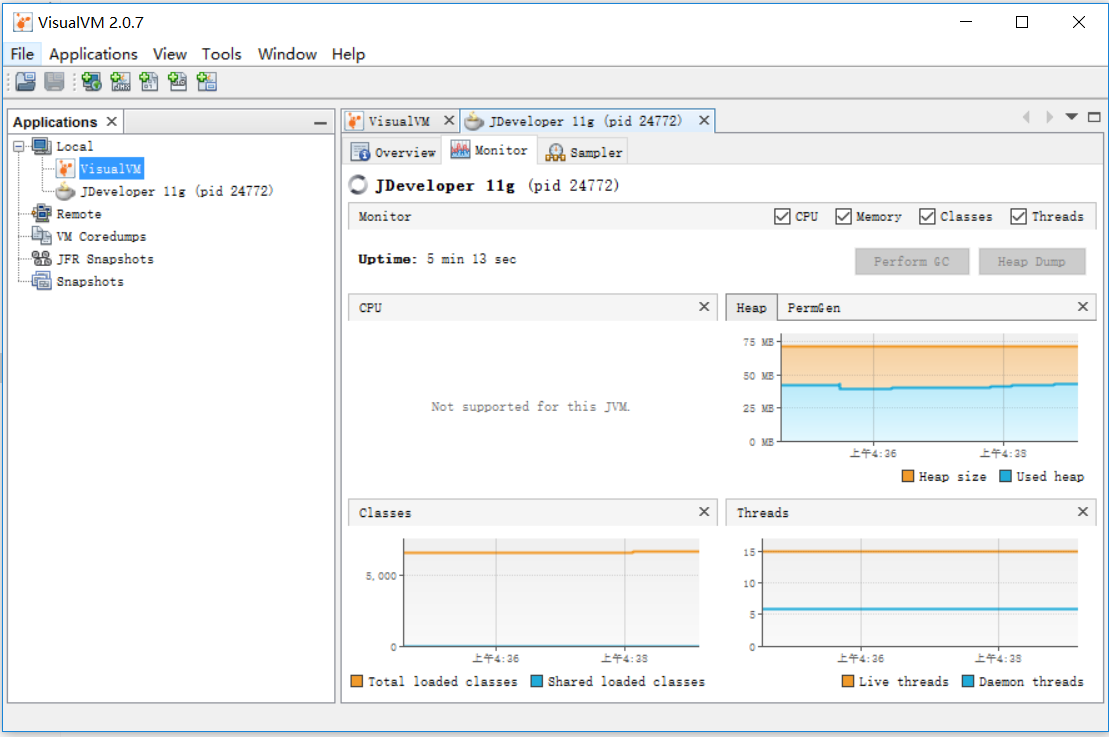Click the Local computer icon in tree
The width and height of the screenshot is (1109, 737).
pyautogui.click(x=42, y=146)
